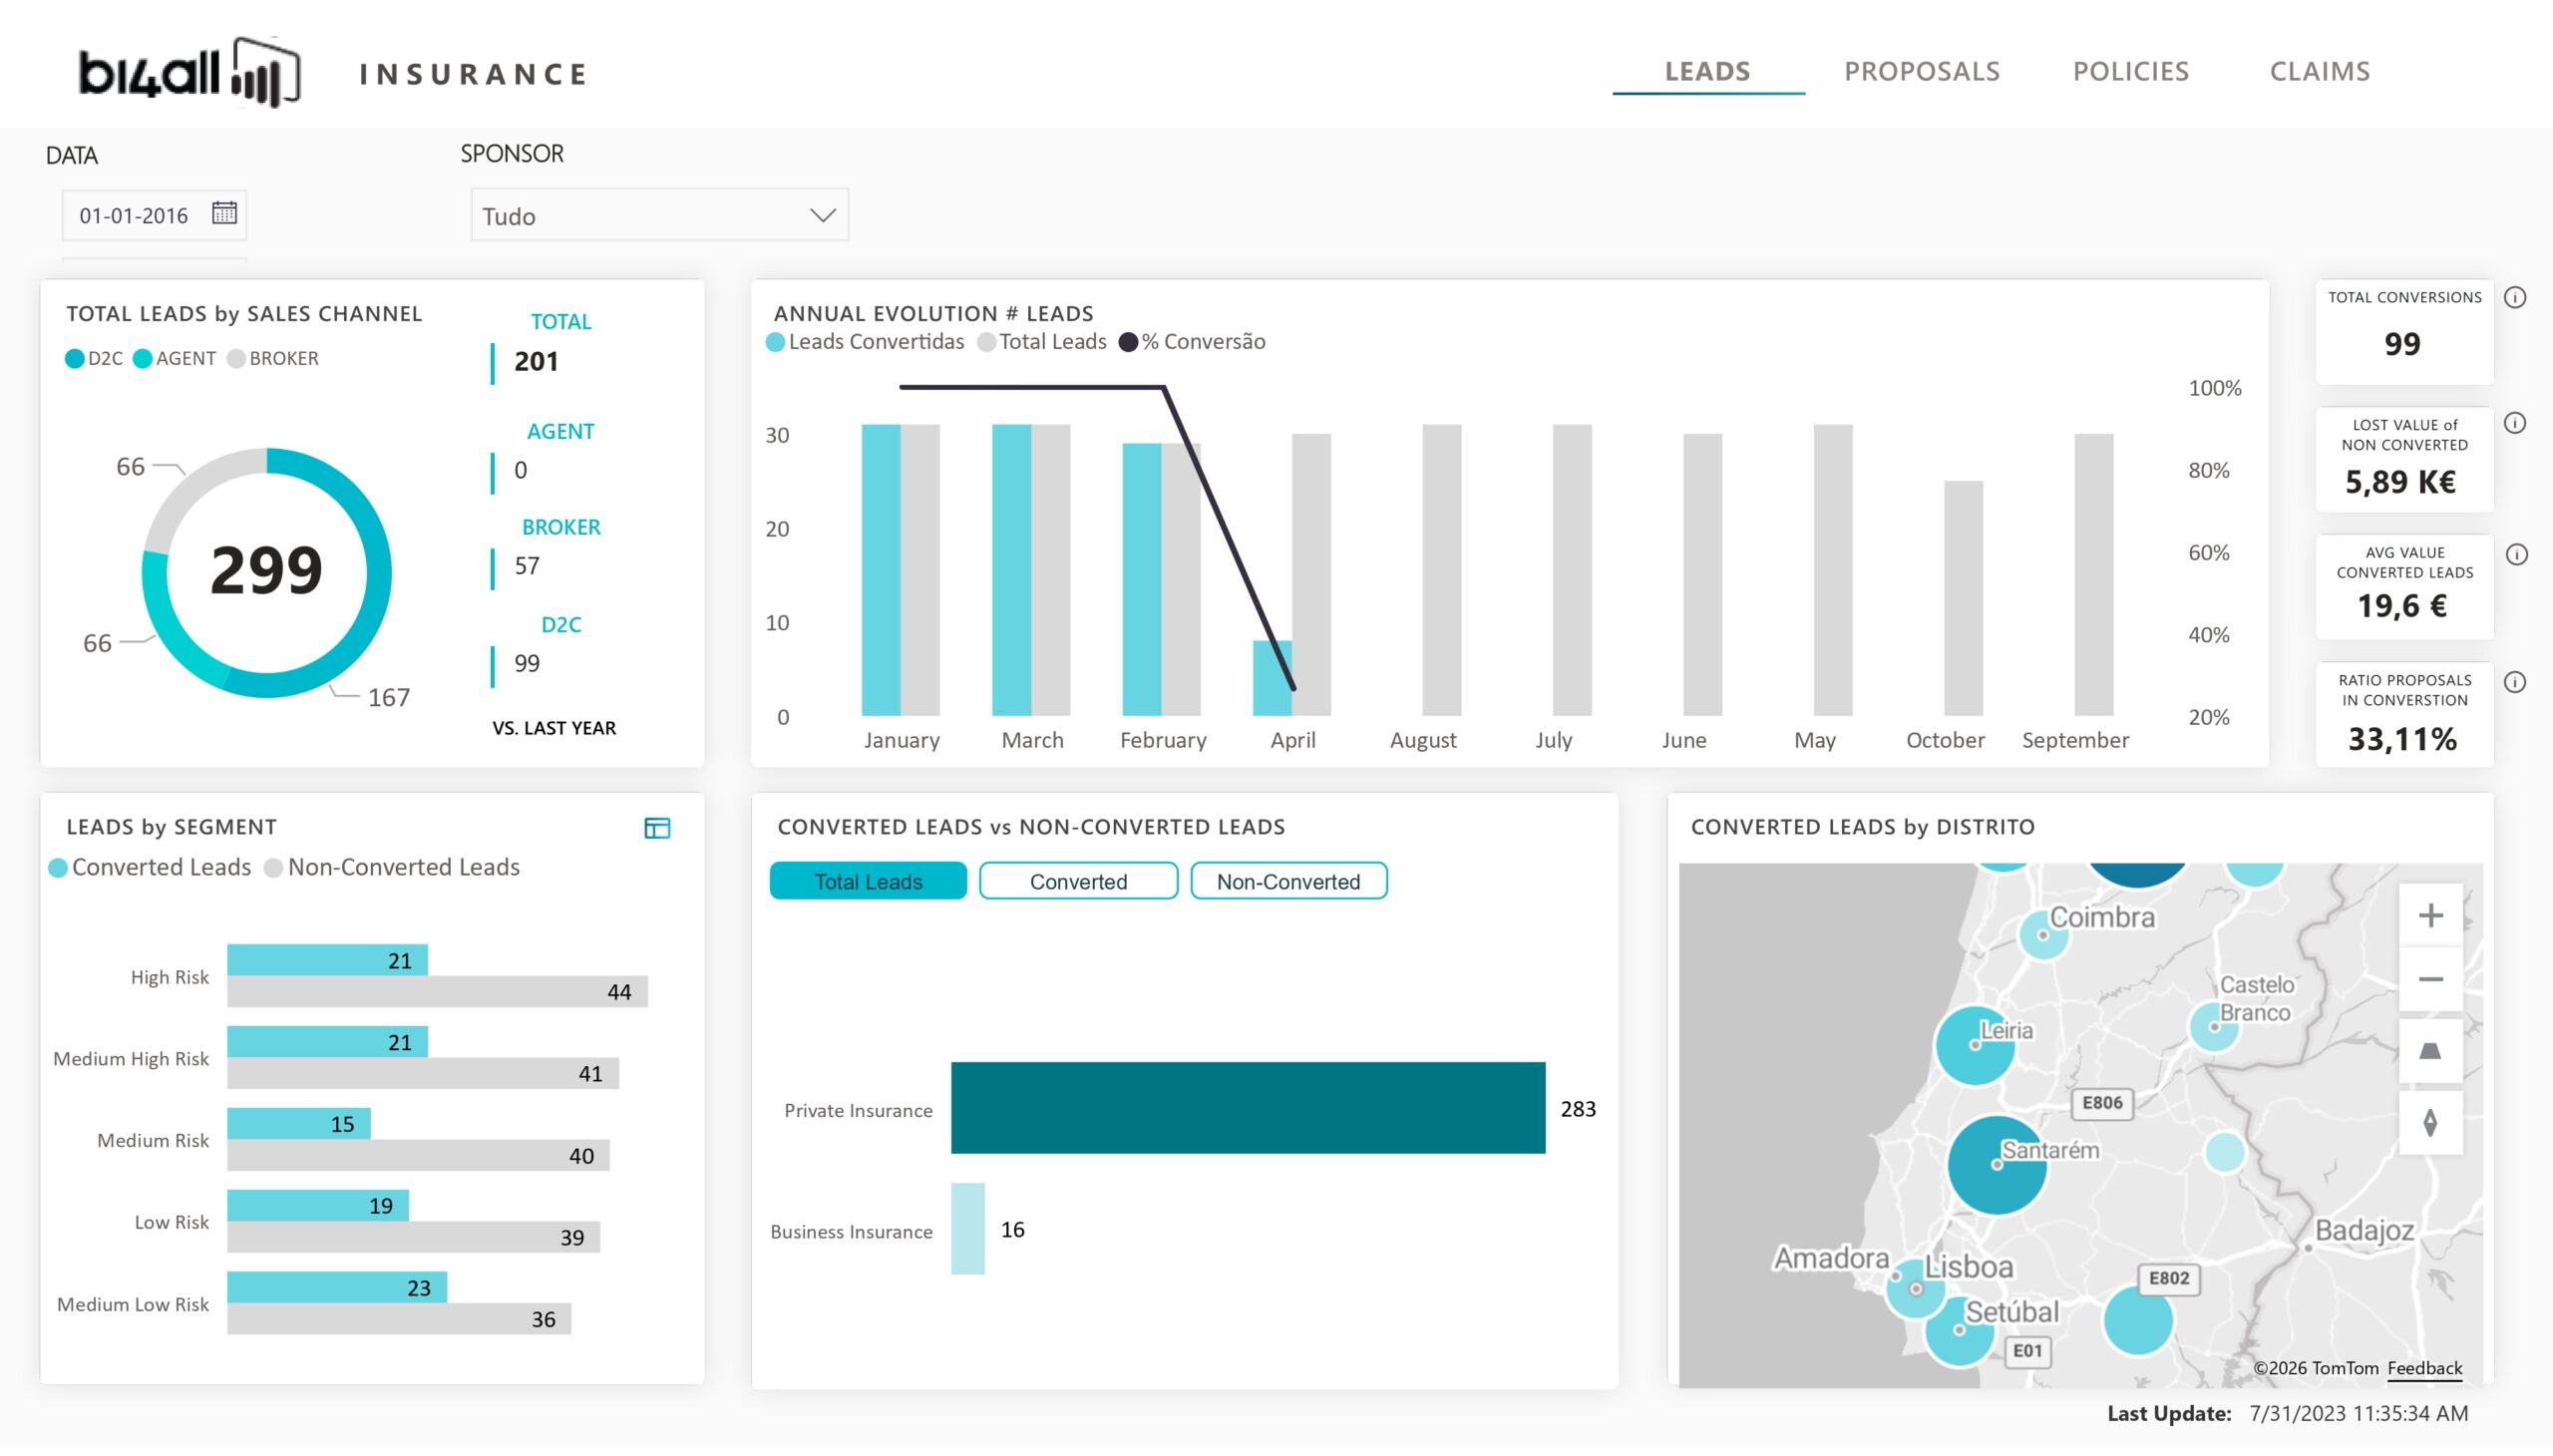Click the January converted leads bar
Screen dimensions: 2553x1456
point(881,570)
